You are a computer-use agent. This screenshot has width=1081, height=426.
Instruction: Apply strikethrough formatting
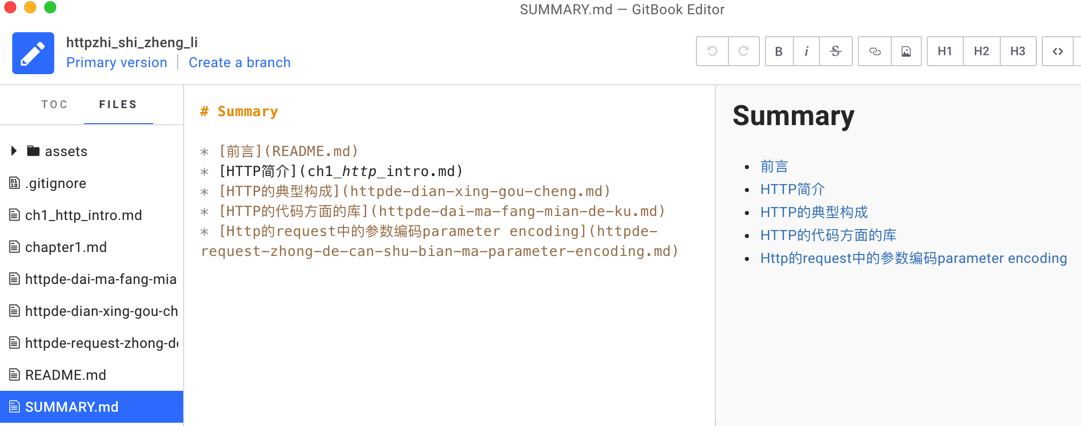point(836,52)
